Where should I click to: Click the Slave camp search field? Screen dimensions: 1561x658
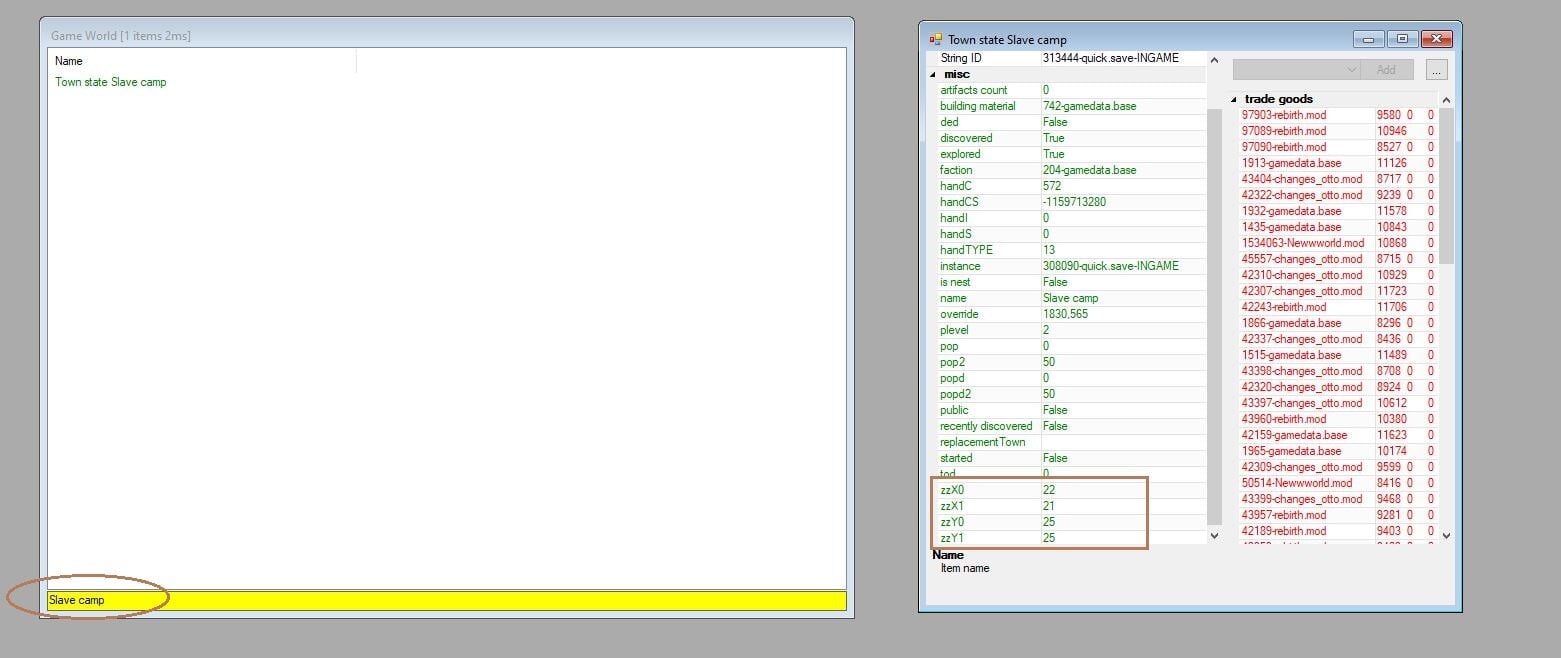[447, 601]
